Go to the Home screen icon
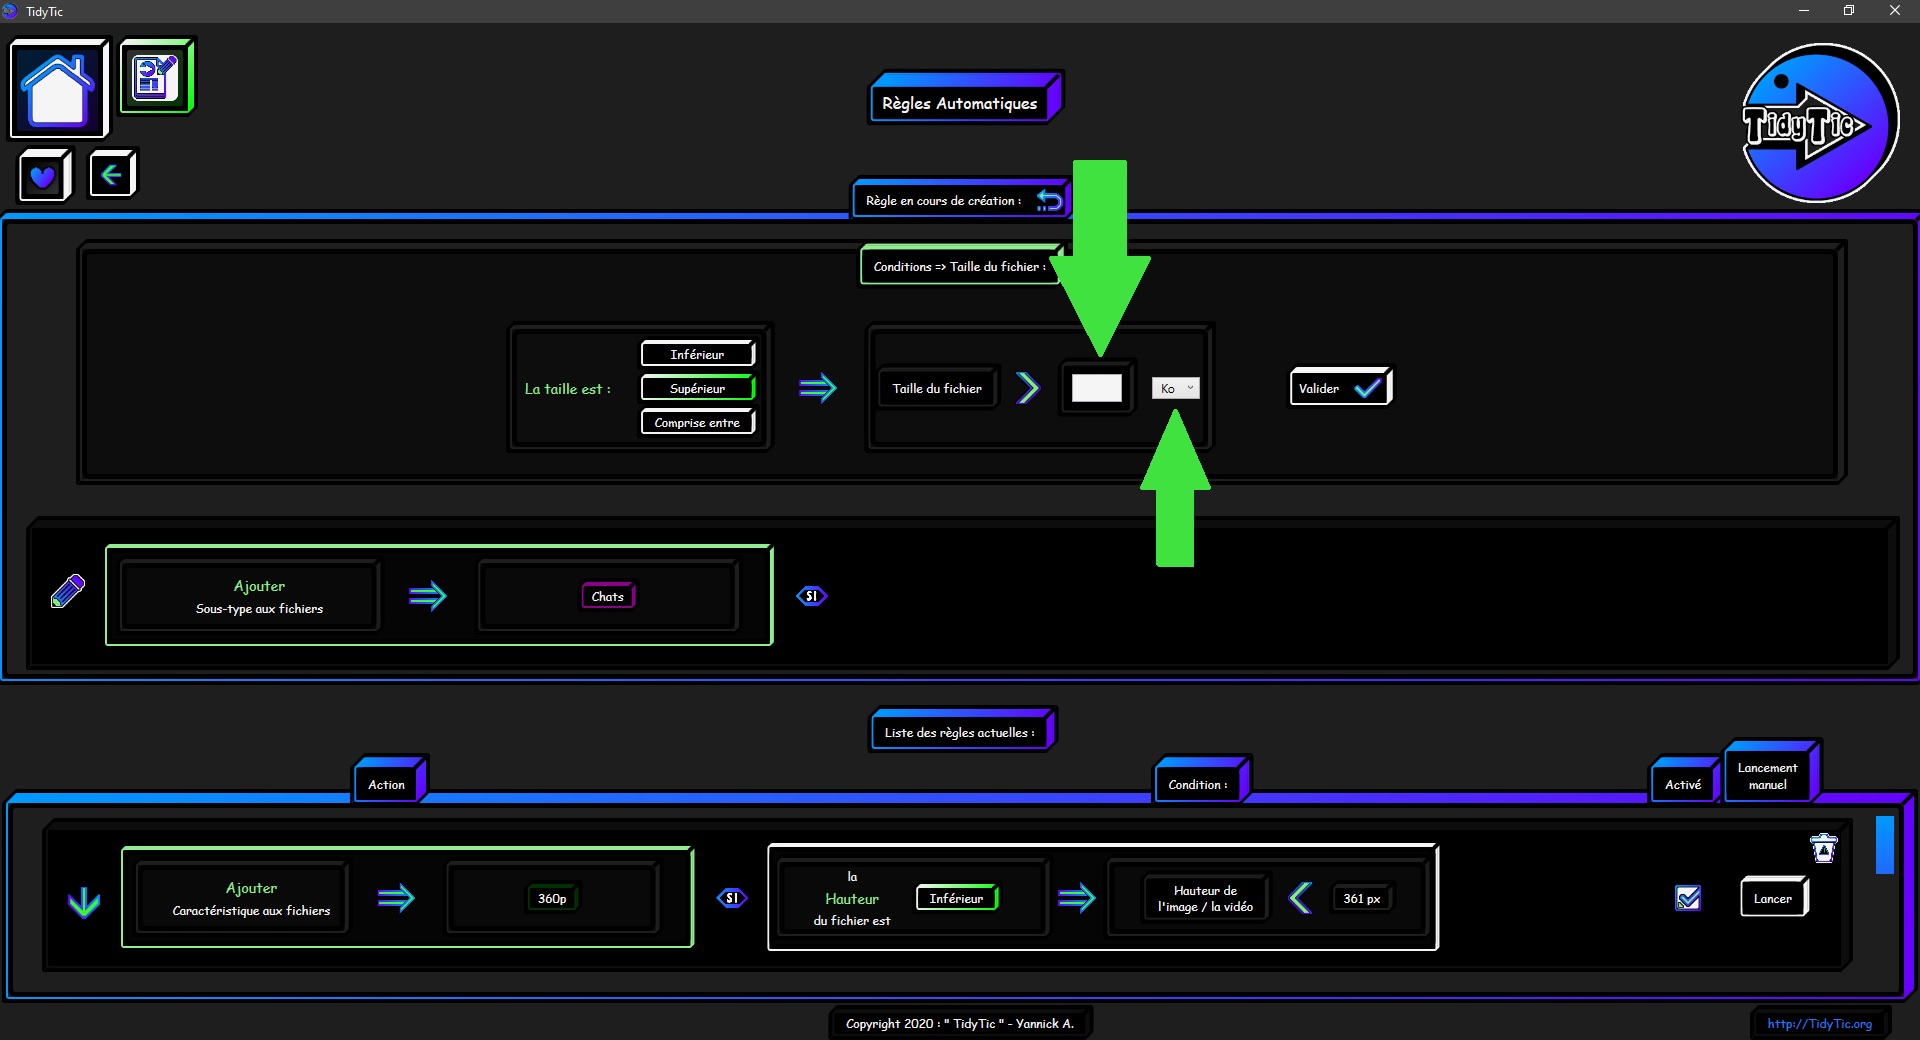 (x=58, y=90)
